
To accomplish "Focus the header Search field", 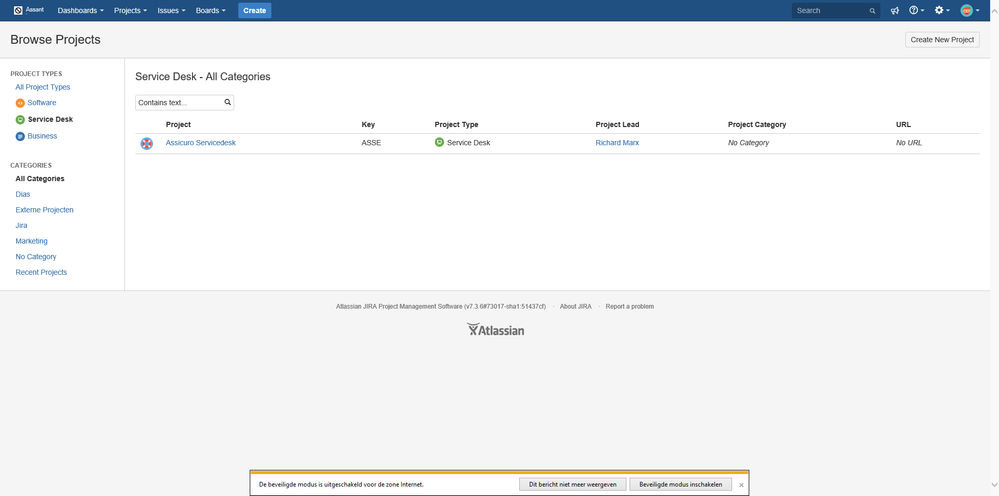I will pos(836,11).
